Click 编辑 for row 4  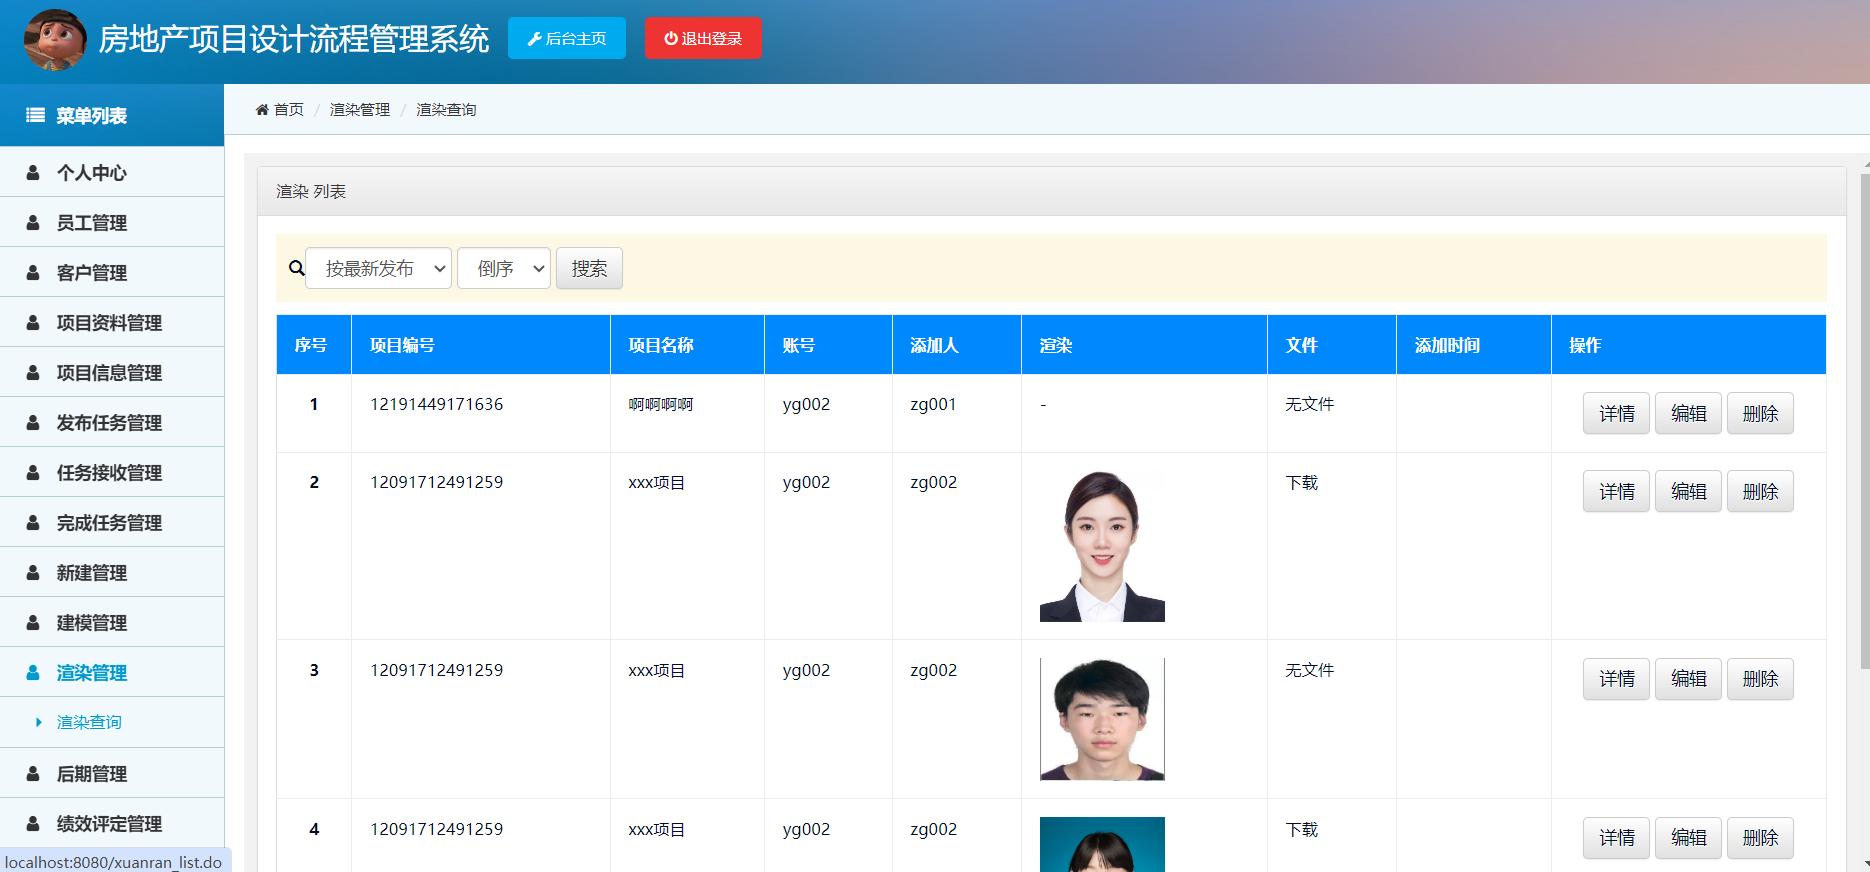pos(1688,838)
